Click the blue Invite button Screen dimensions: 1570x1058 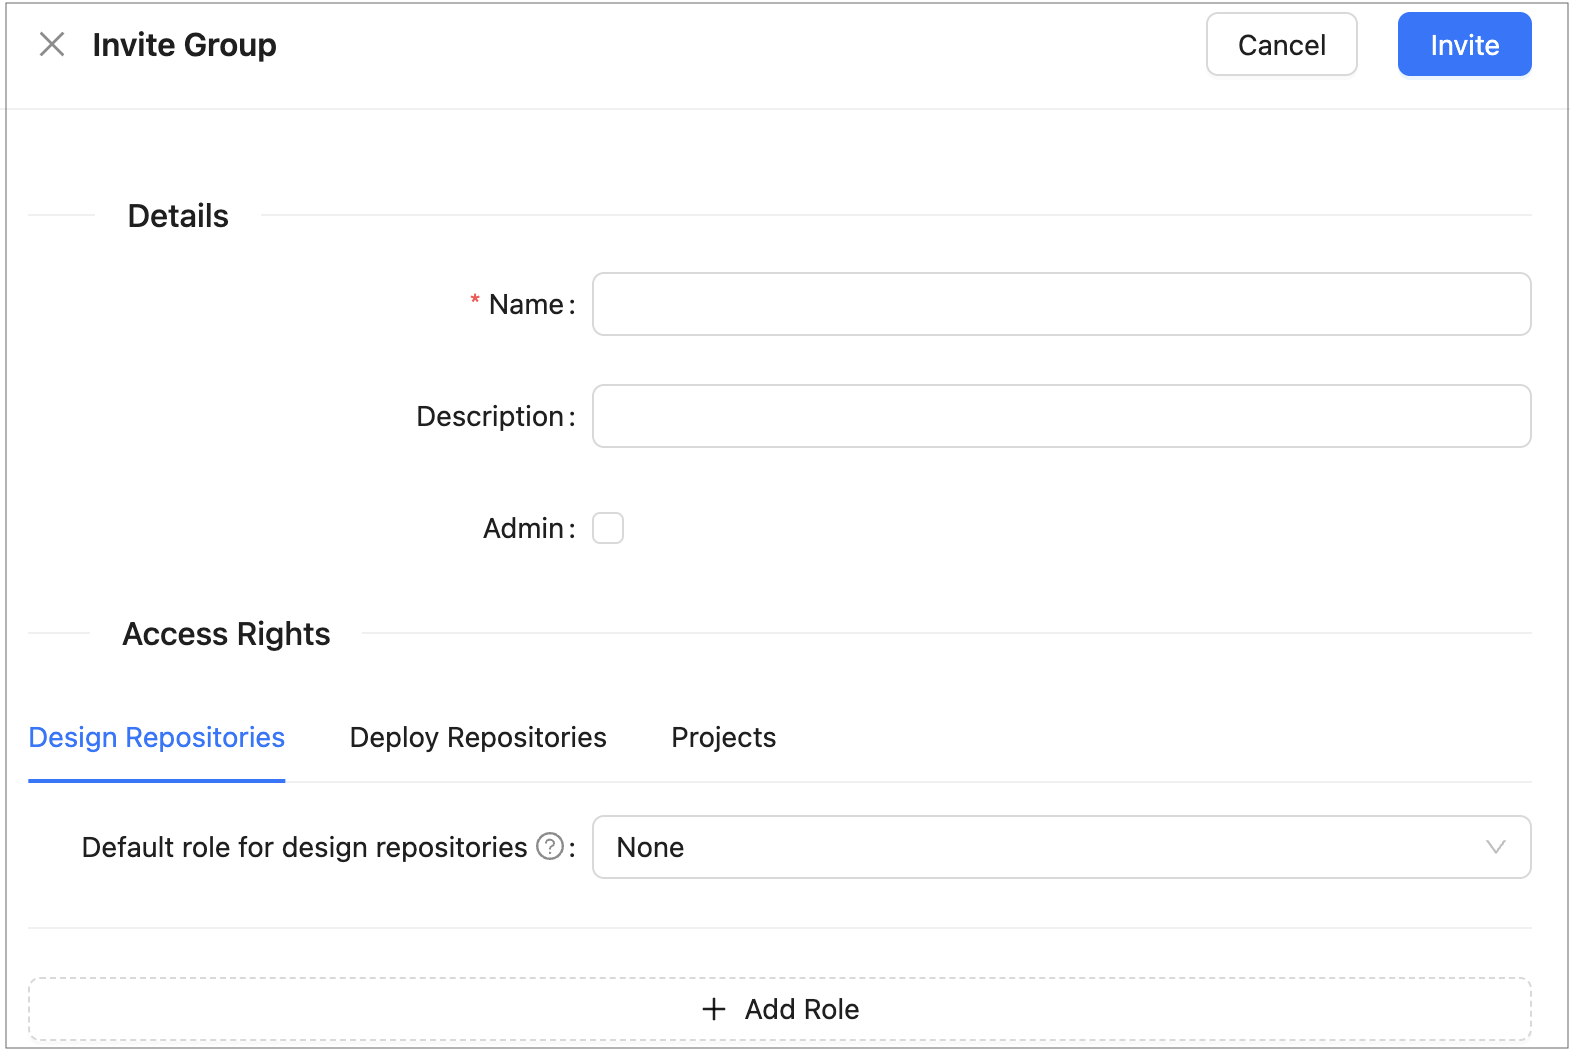(x=1463, y=45)
